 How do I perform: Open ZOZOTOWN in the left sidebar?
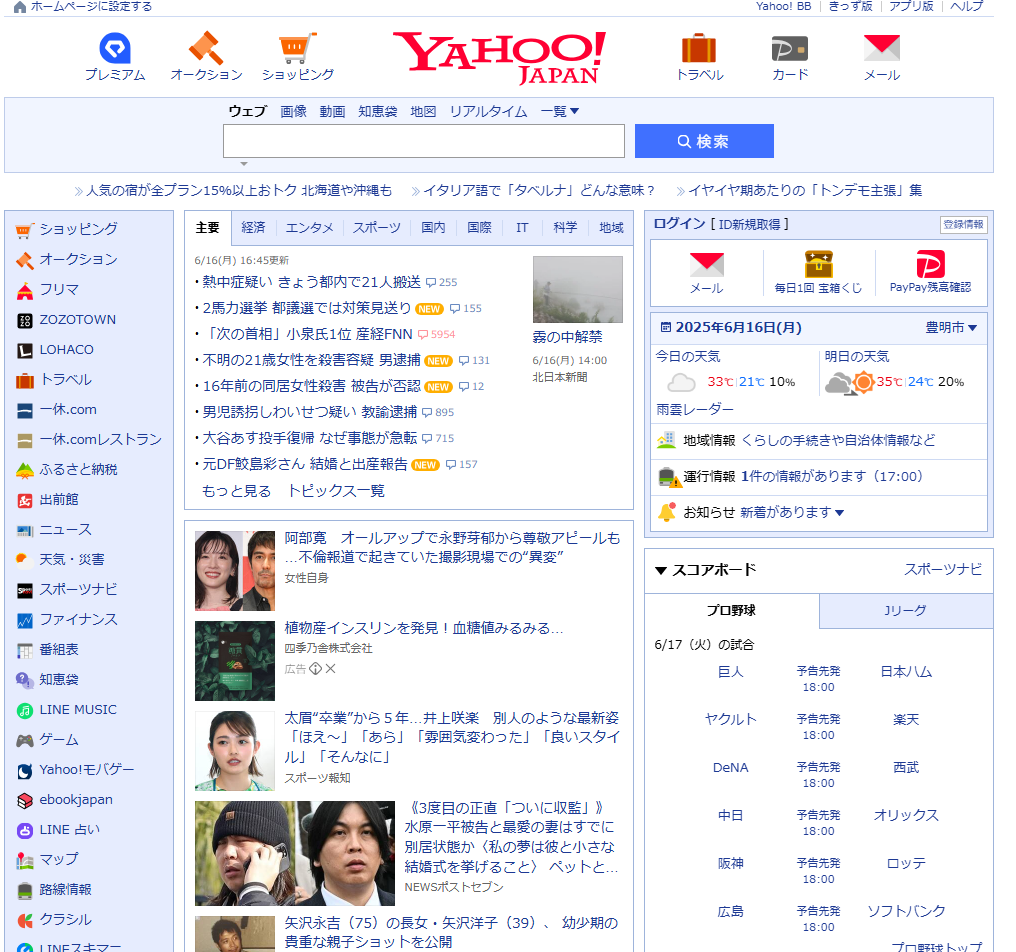[77, 319]
